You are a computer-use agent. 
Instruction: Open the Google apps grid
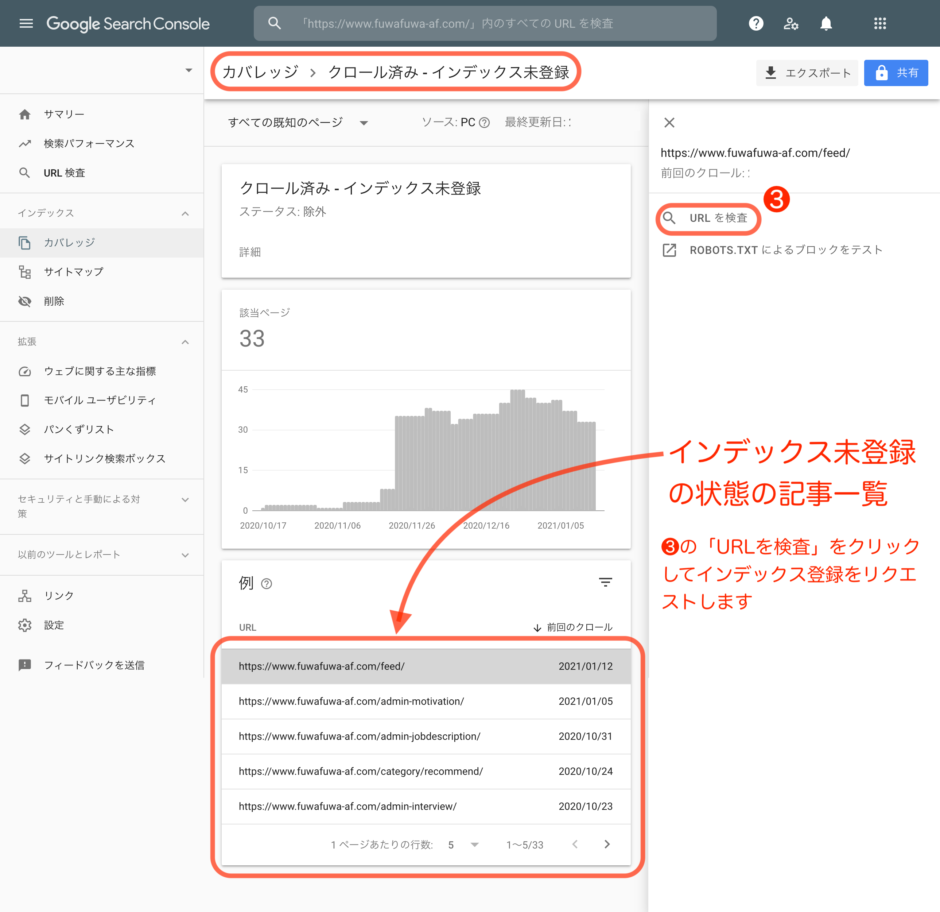tap(880, 23)
